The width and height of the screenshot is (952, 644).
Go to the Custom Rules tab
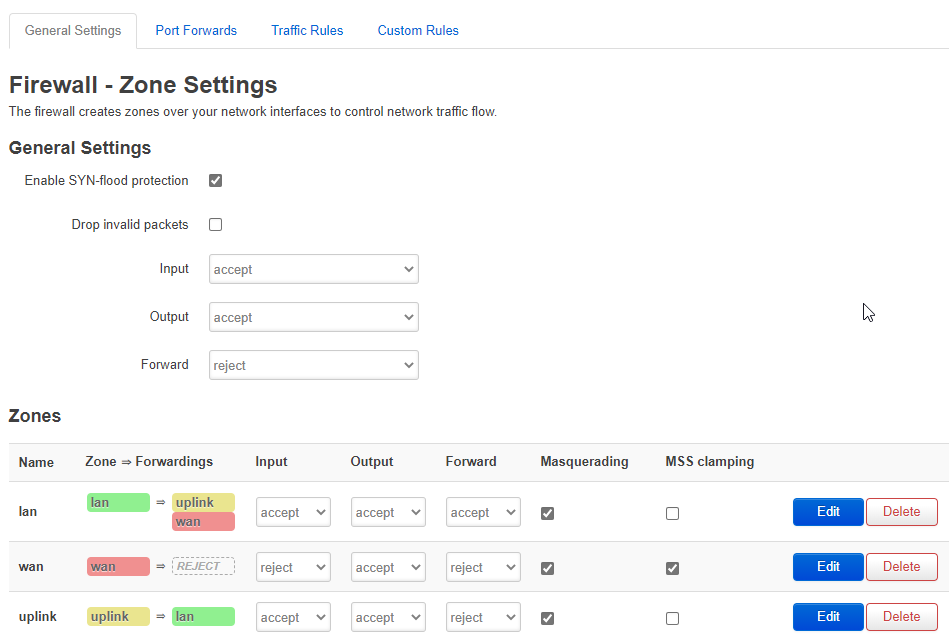point(418,30)
